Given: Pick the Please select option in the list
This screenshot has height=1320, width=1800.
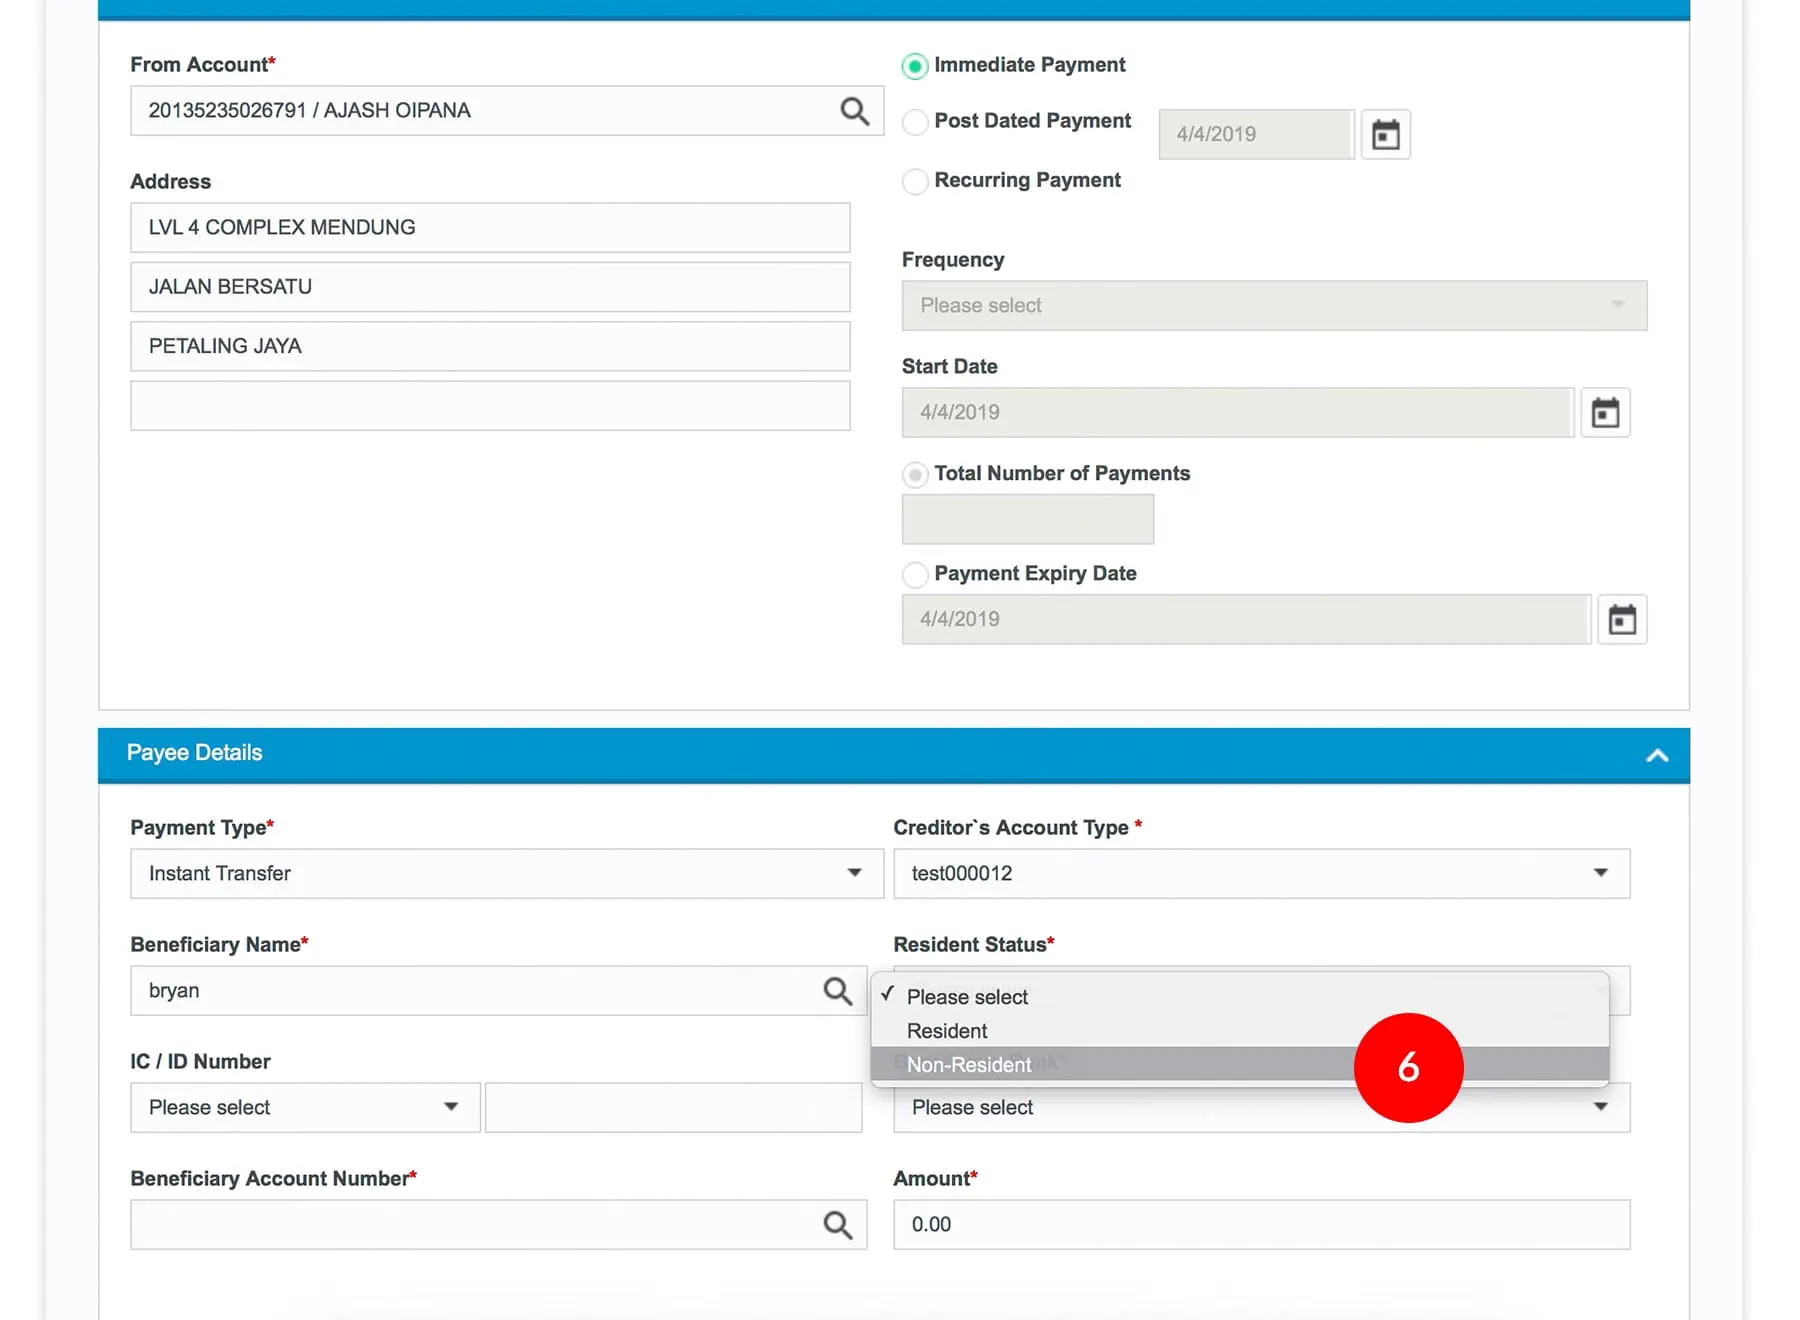Looking at the screenshot, I should point(966,997).
